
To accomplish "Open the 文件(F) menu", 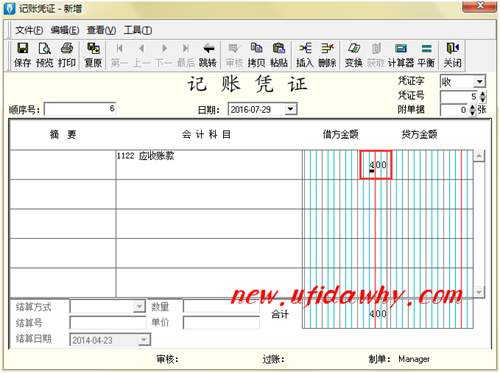I will point(29,30).
